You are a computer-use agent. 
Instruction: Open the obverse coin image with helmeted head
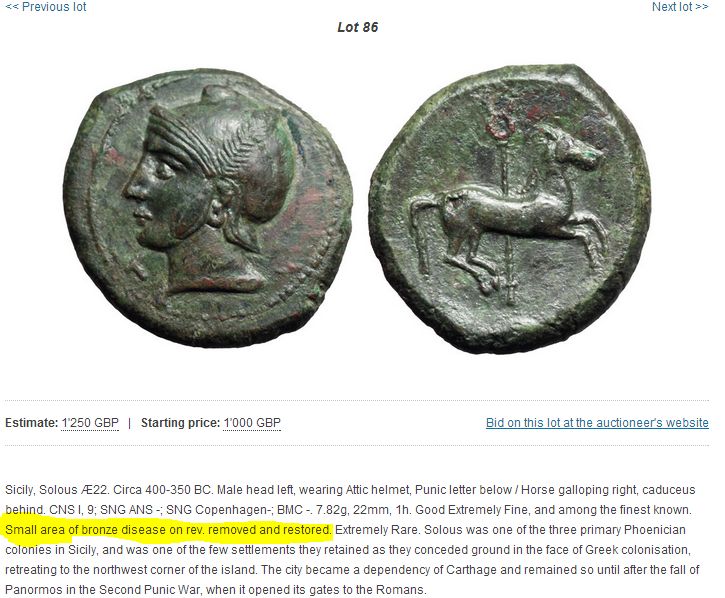pos(208,208)
